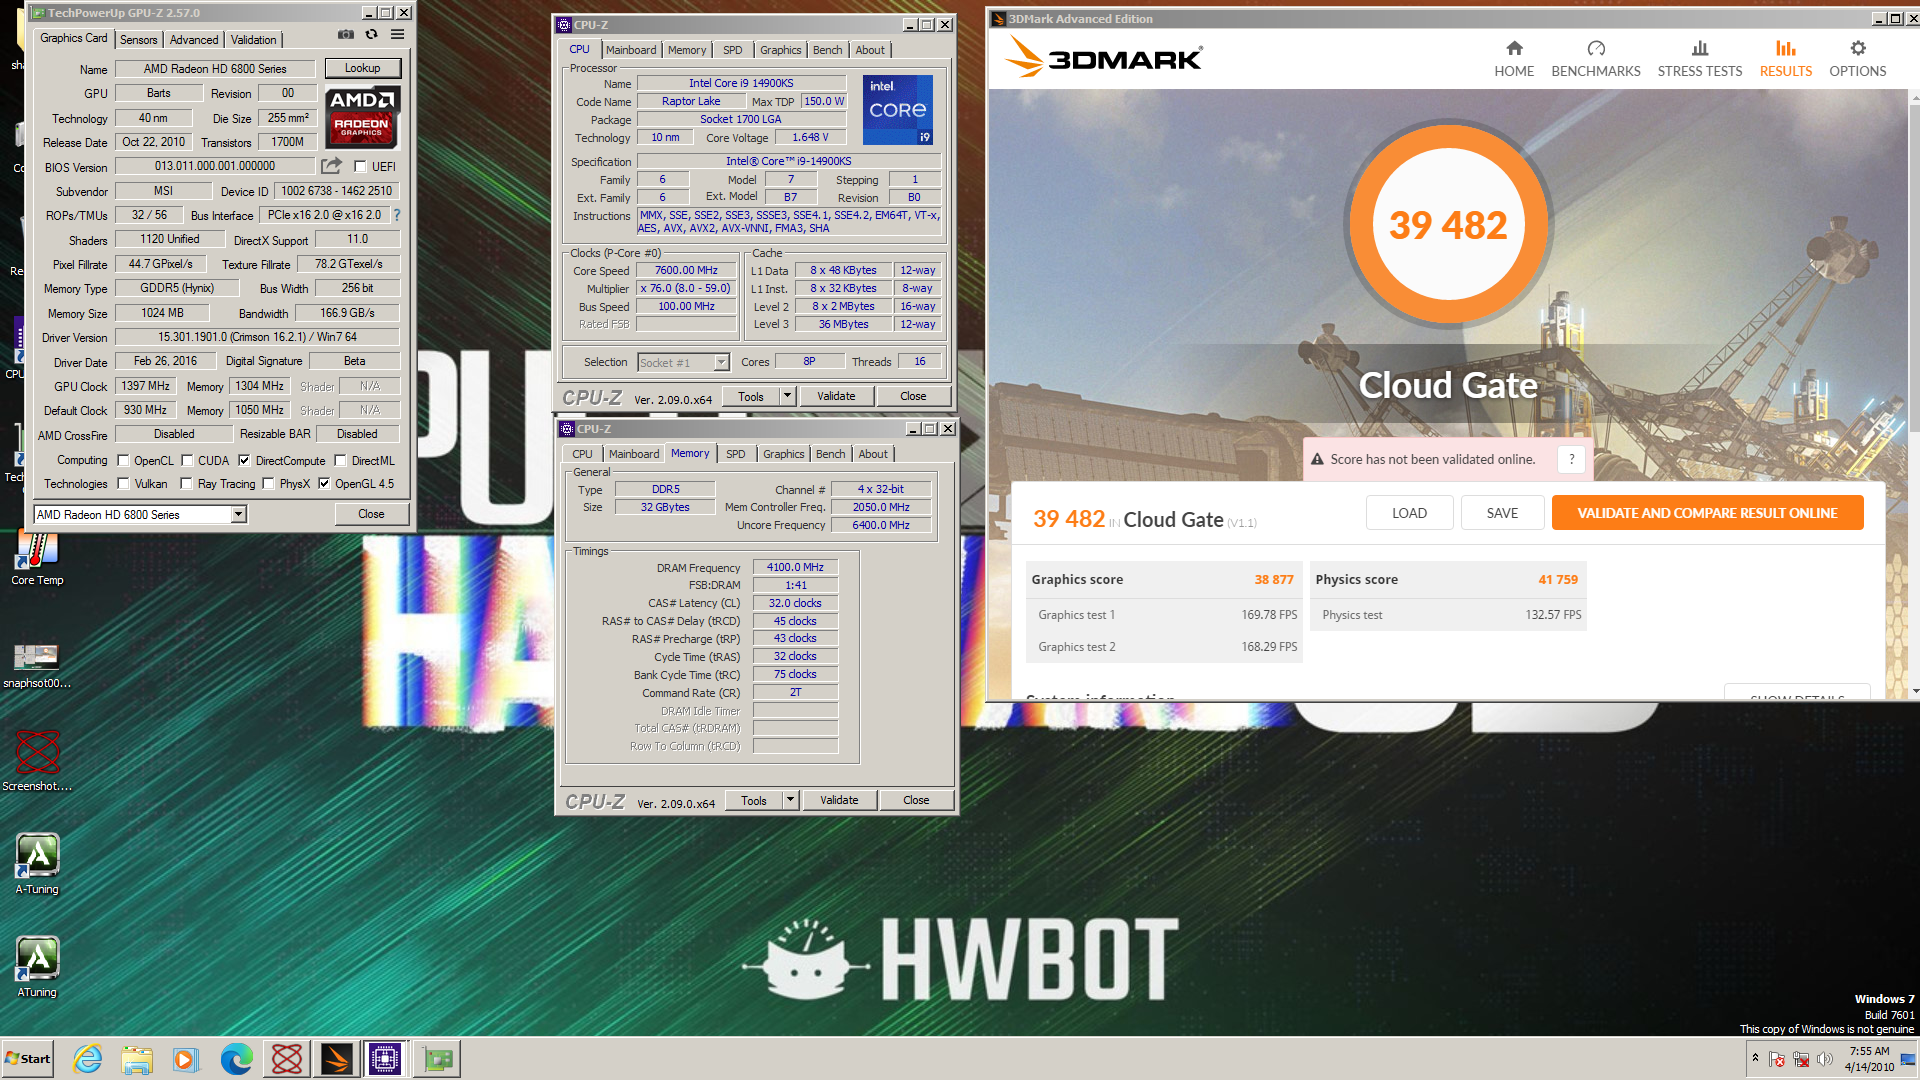Switch to GPU-Z Validation tab
Screen dimensions: 1920x1080
click(253, 39)
